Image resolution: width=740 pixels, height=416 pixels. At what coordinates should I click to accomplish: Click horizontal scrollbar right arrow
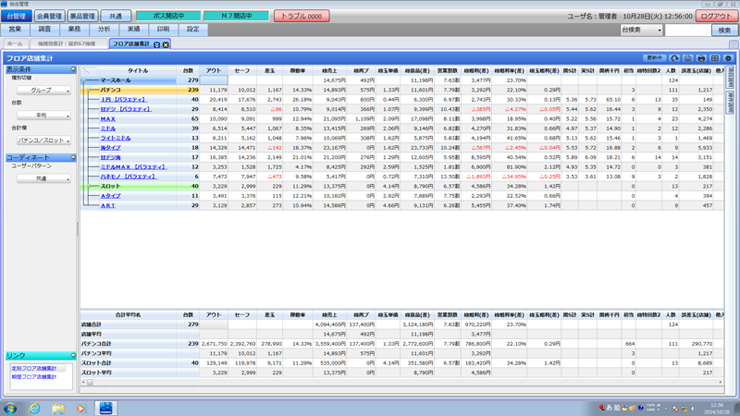click(x=720, y=382)
